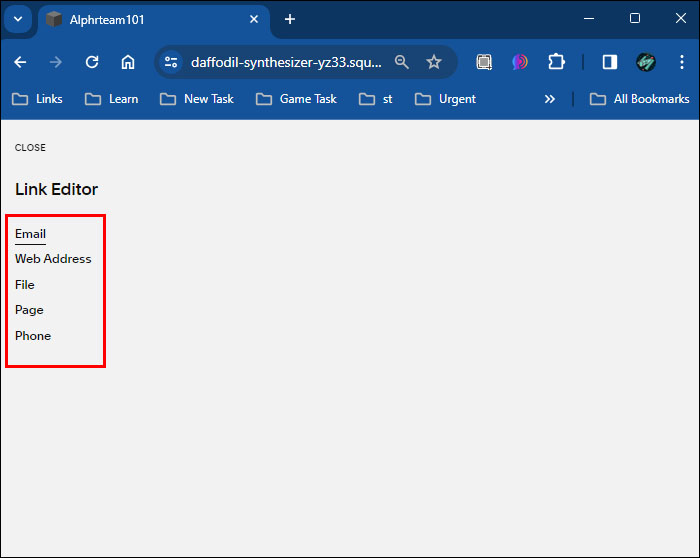Open the Links bookmark folder
Viewport: 700px width, 558px height.
[37, 99]
